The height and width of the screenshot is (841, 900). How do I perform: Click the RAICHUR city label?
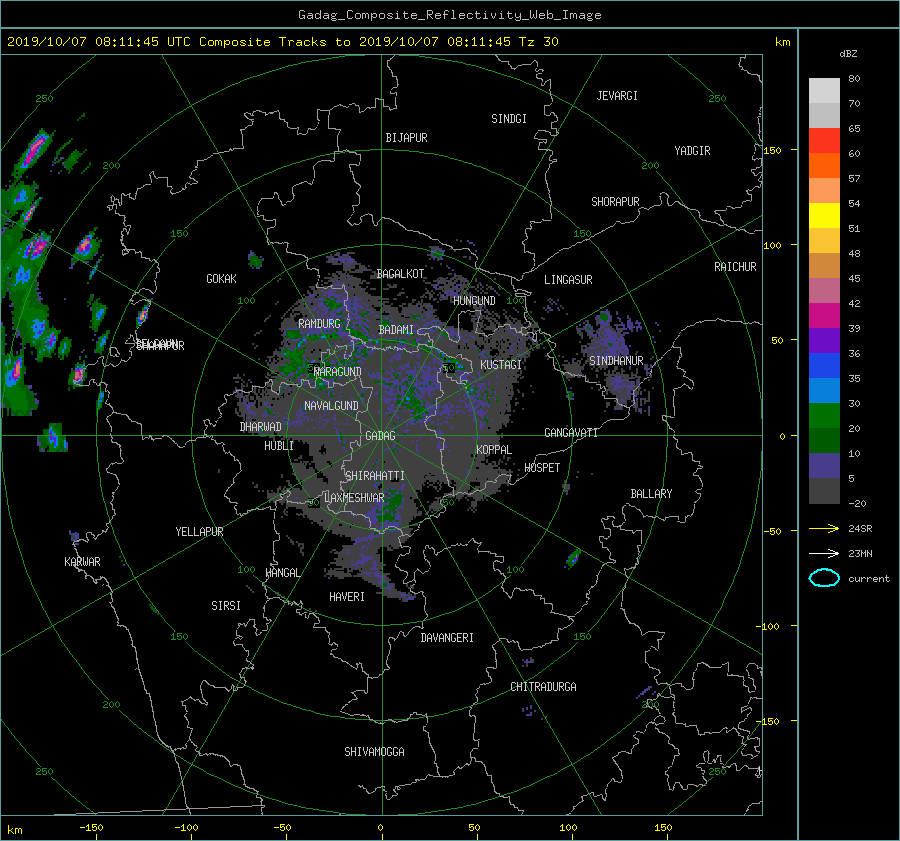click(735, 267)
